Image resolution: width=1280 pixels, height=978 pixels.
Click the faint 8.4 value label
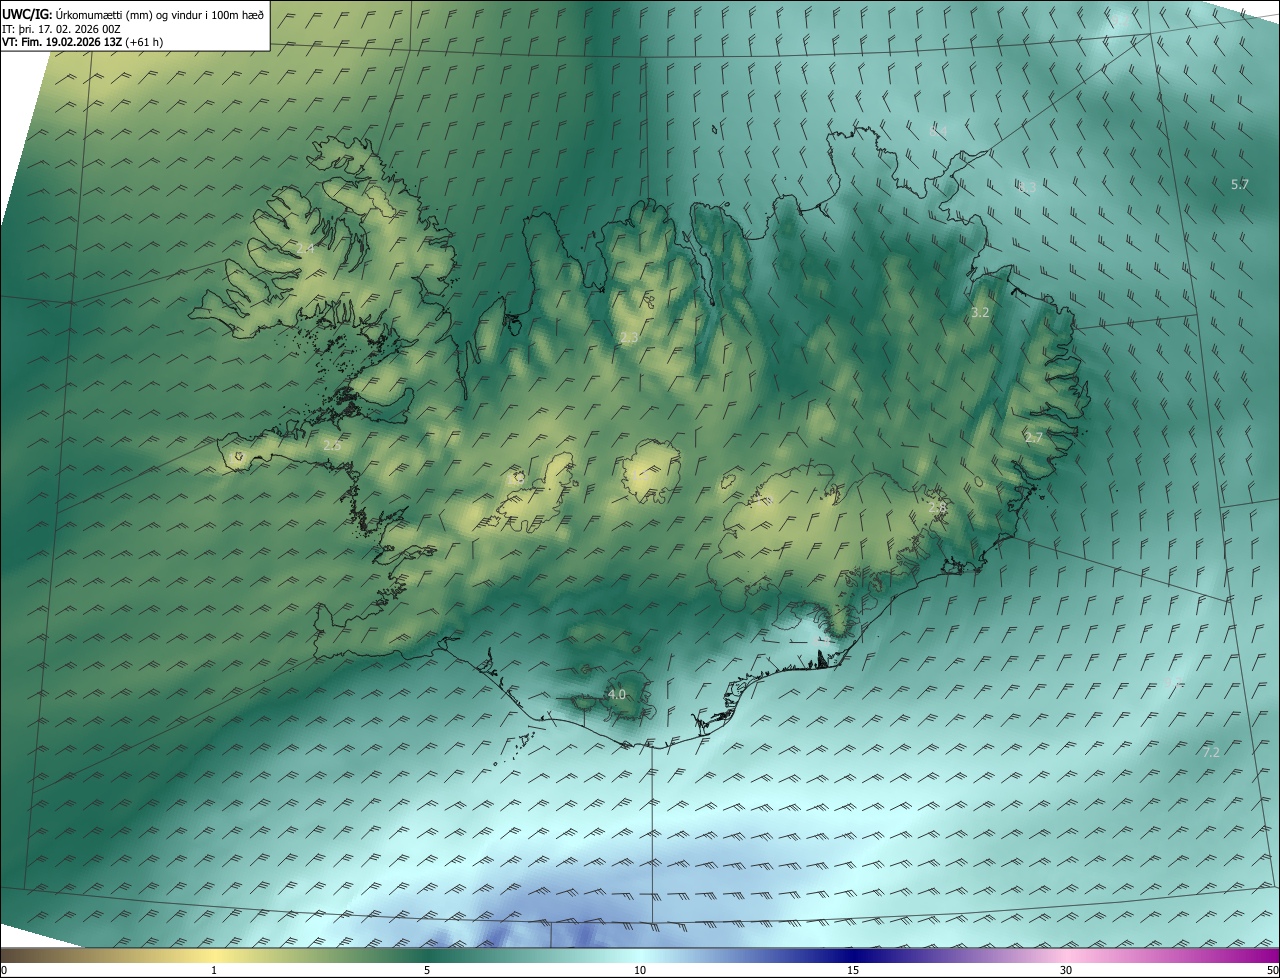pyautogui.click(x=938, y=131)
